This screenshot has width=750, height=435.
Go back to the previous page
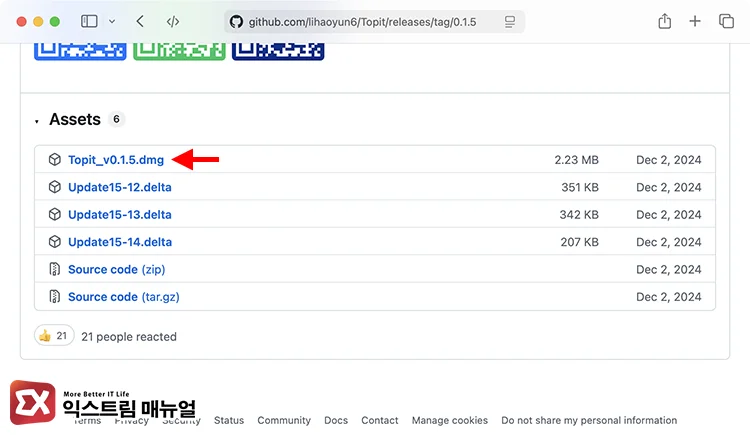coord(139,21)
